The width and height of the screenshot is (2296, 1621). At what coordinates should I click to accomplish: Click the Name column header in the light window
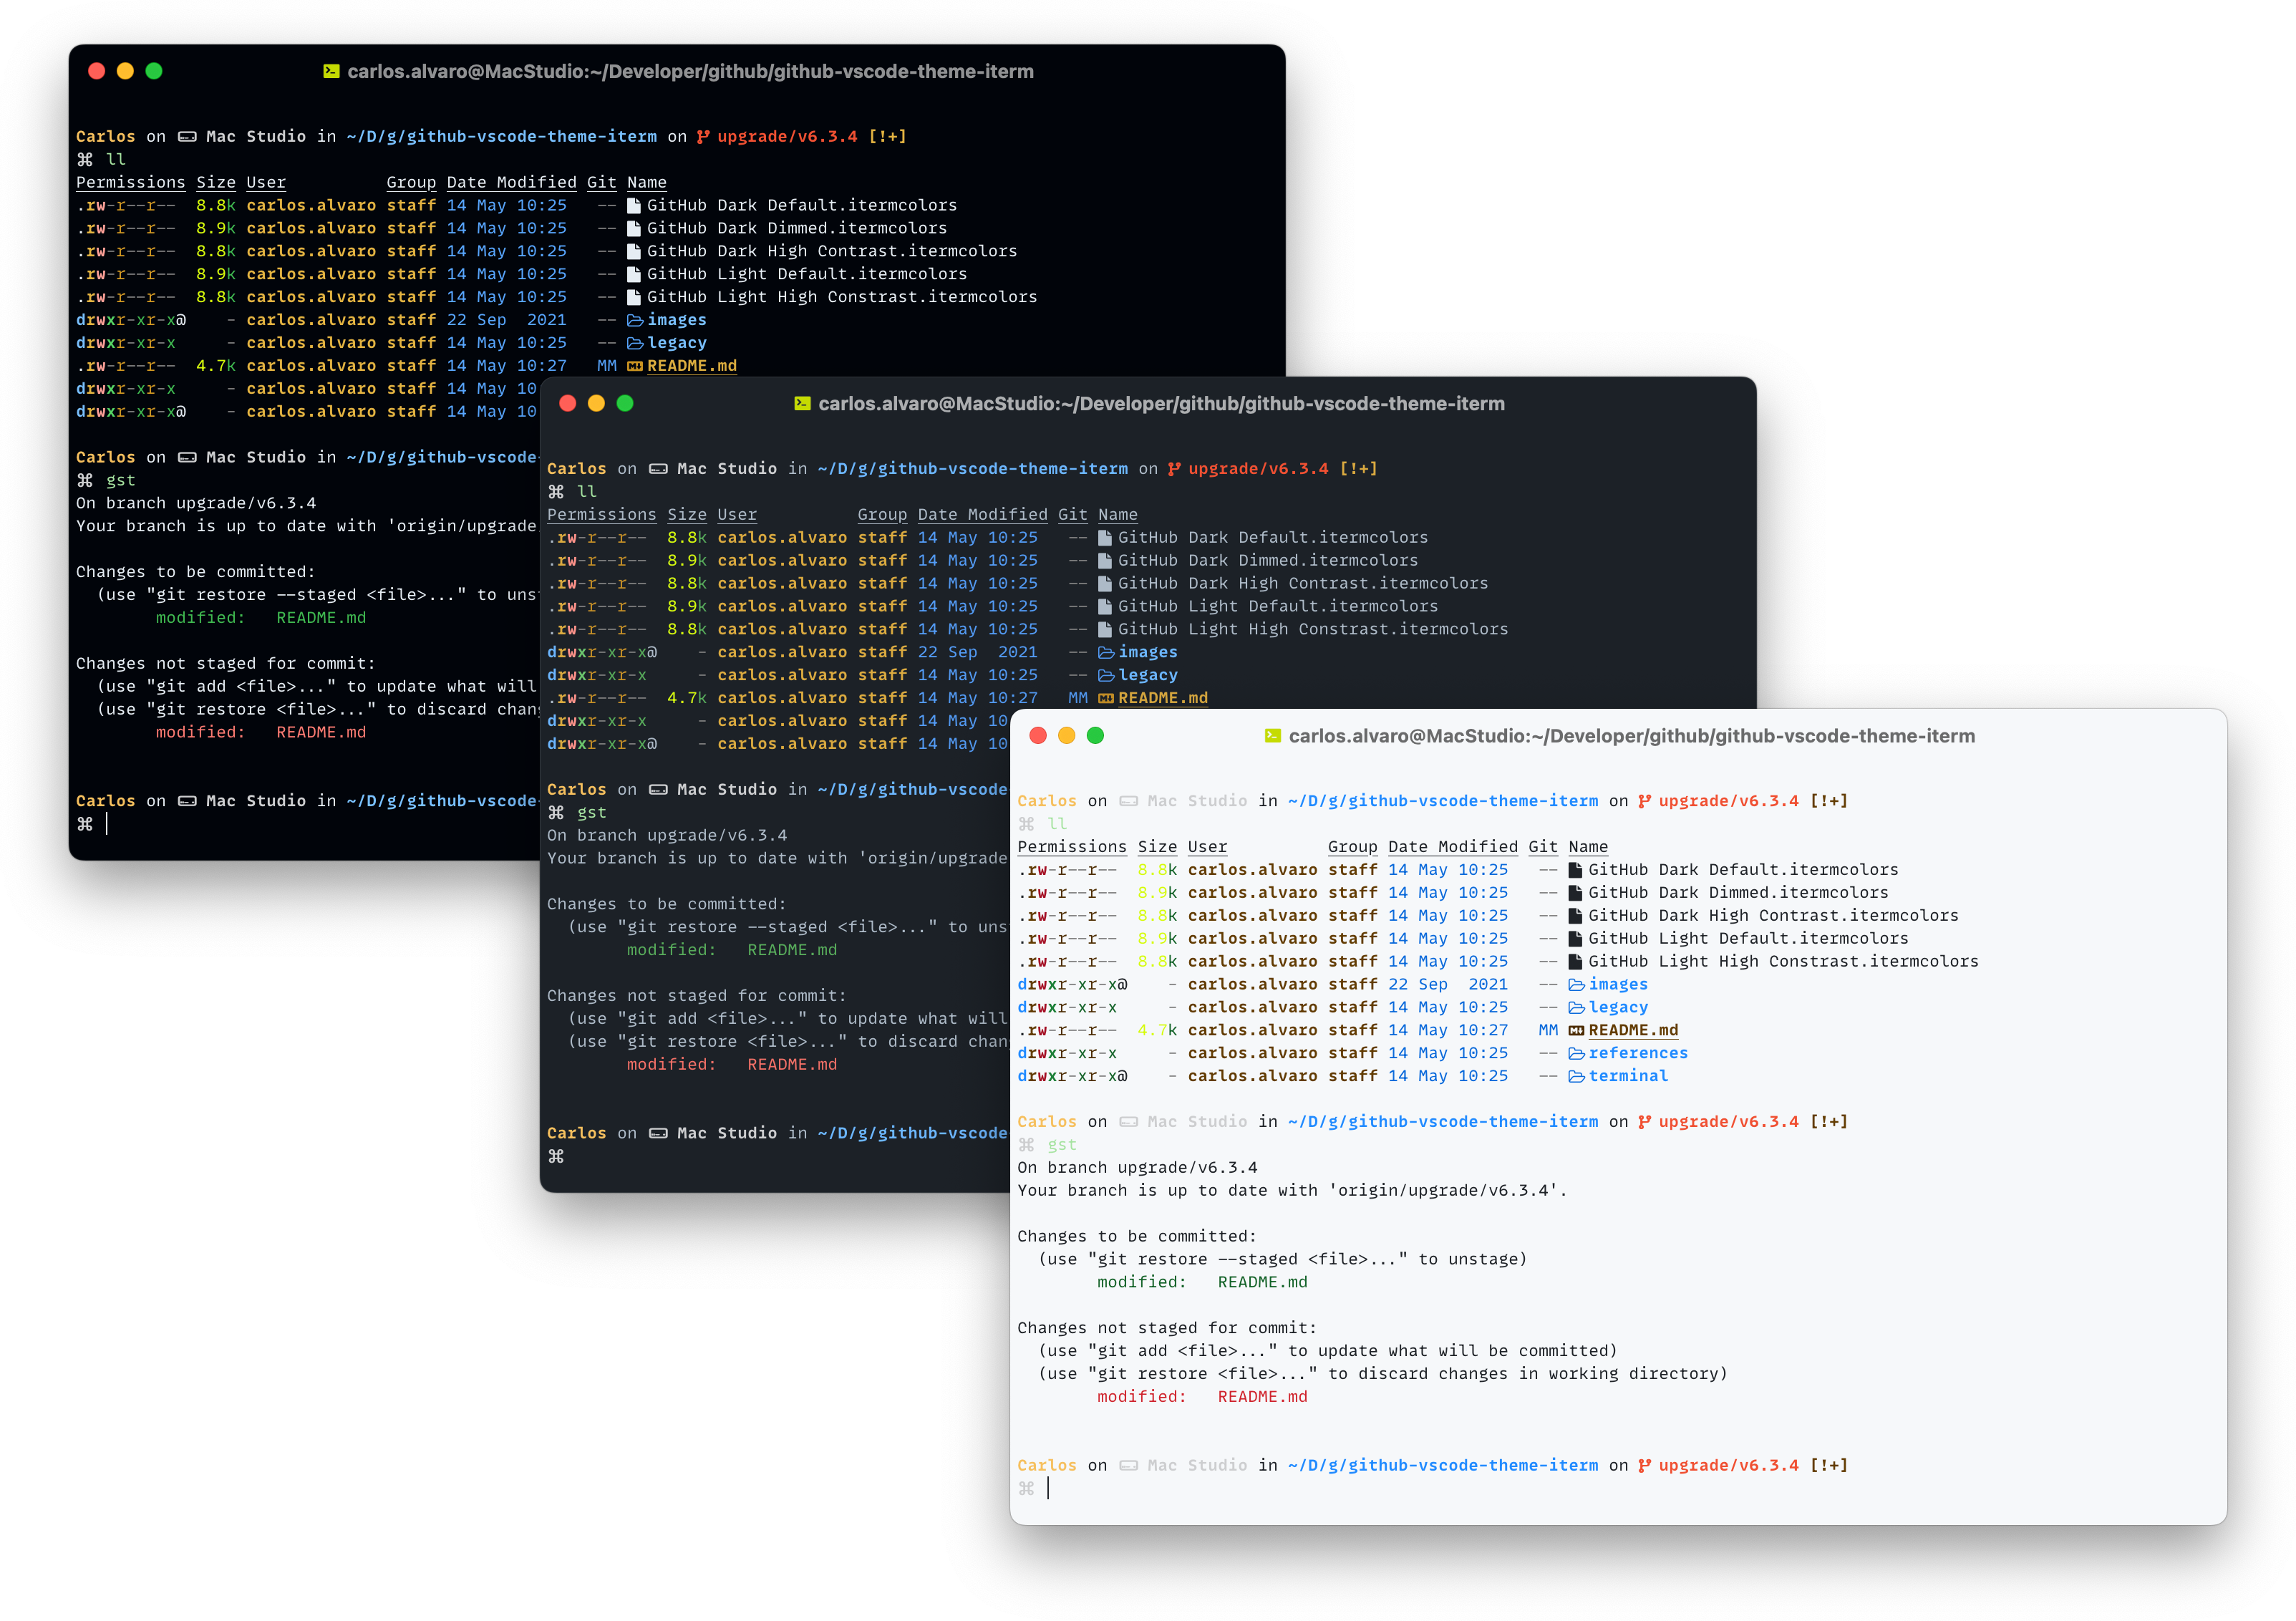pyautogui.click(x=1587, y=847)
